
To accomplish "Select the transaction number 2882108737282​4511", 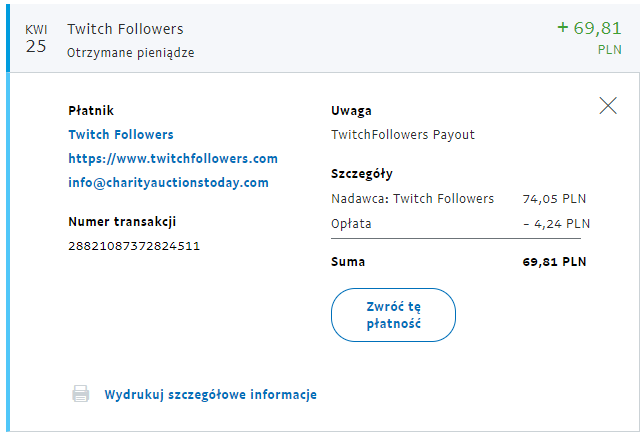I will [134, 246].
